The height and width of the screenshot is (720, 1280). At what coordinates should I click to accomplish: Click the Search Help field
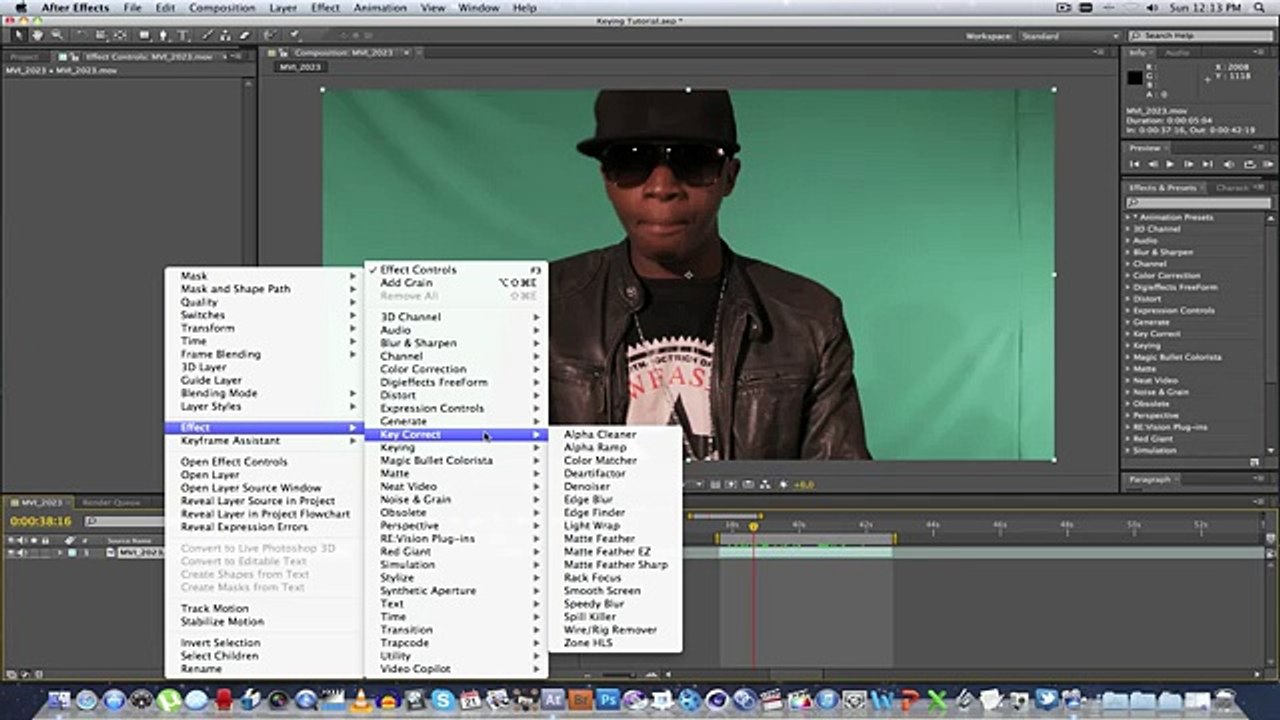pos(1202,36)
